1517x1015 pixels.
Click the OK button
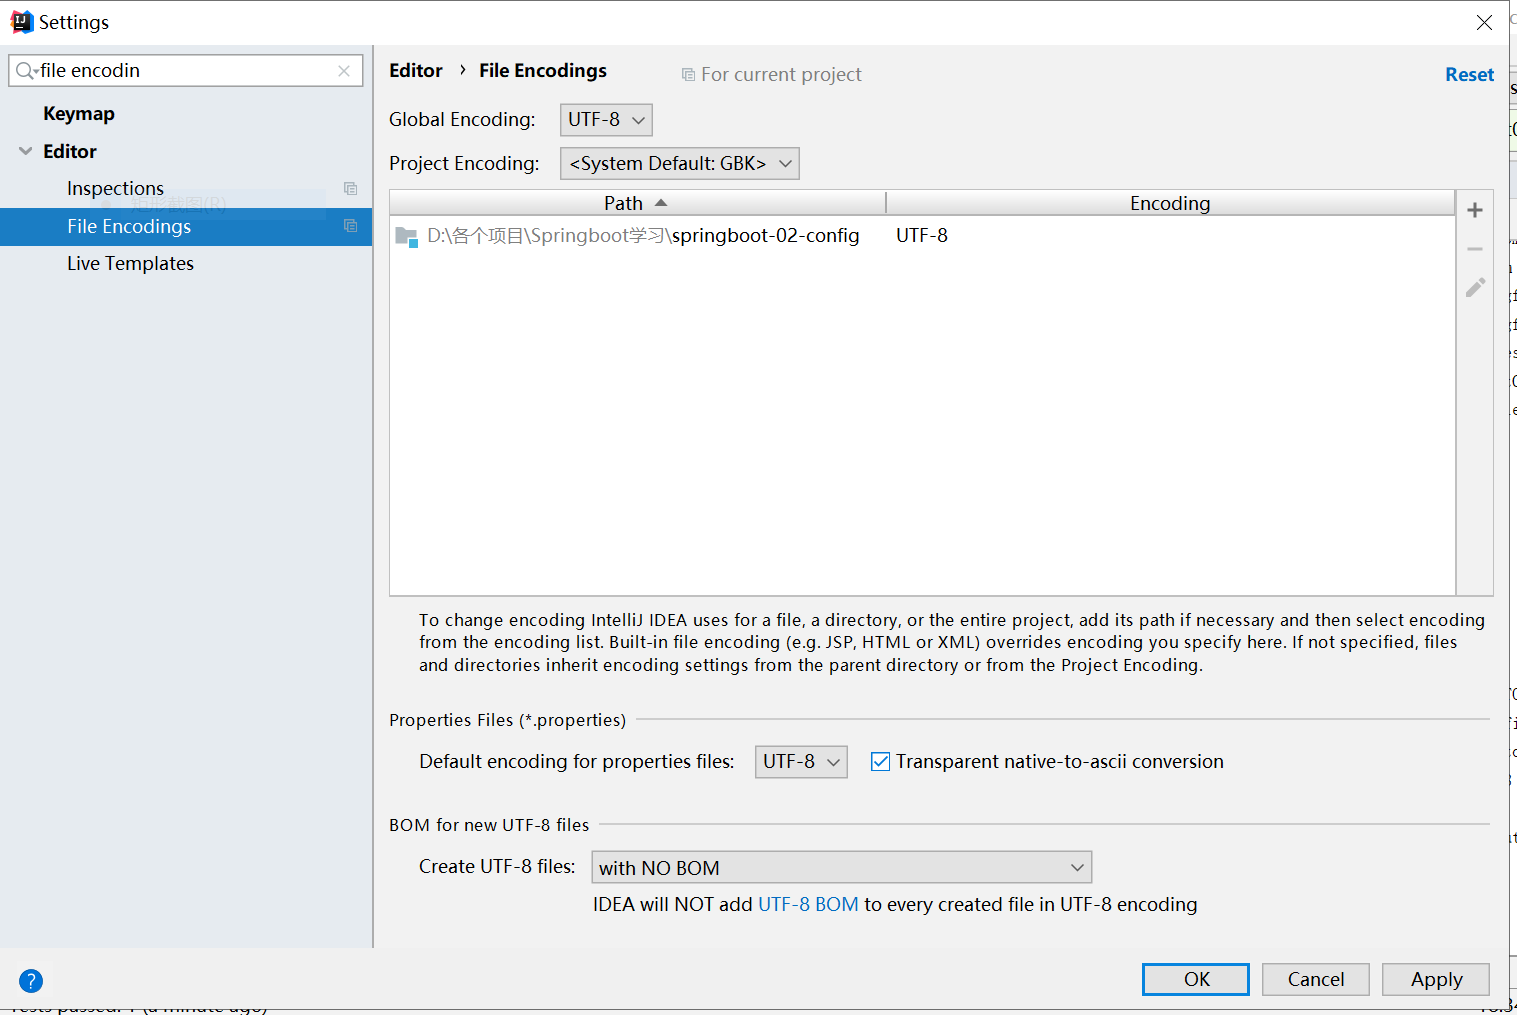pos(1196,979)
